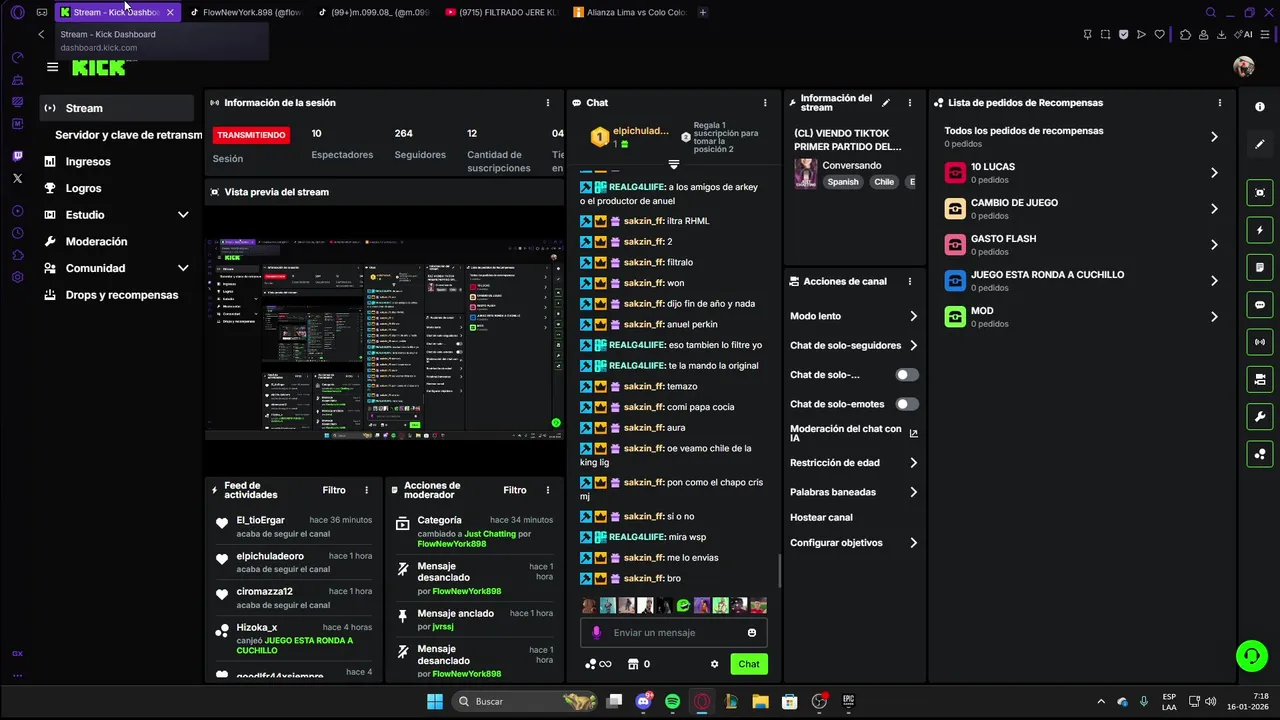Image resolution: width=1280 pixels, height=720 pixels.
Task: Open the GASTO FLASH reward requests
Action: click(1082, 245)
